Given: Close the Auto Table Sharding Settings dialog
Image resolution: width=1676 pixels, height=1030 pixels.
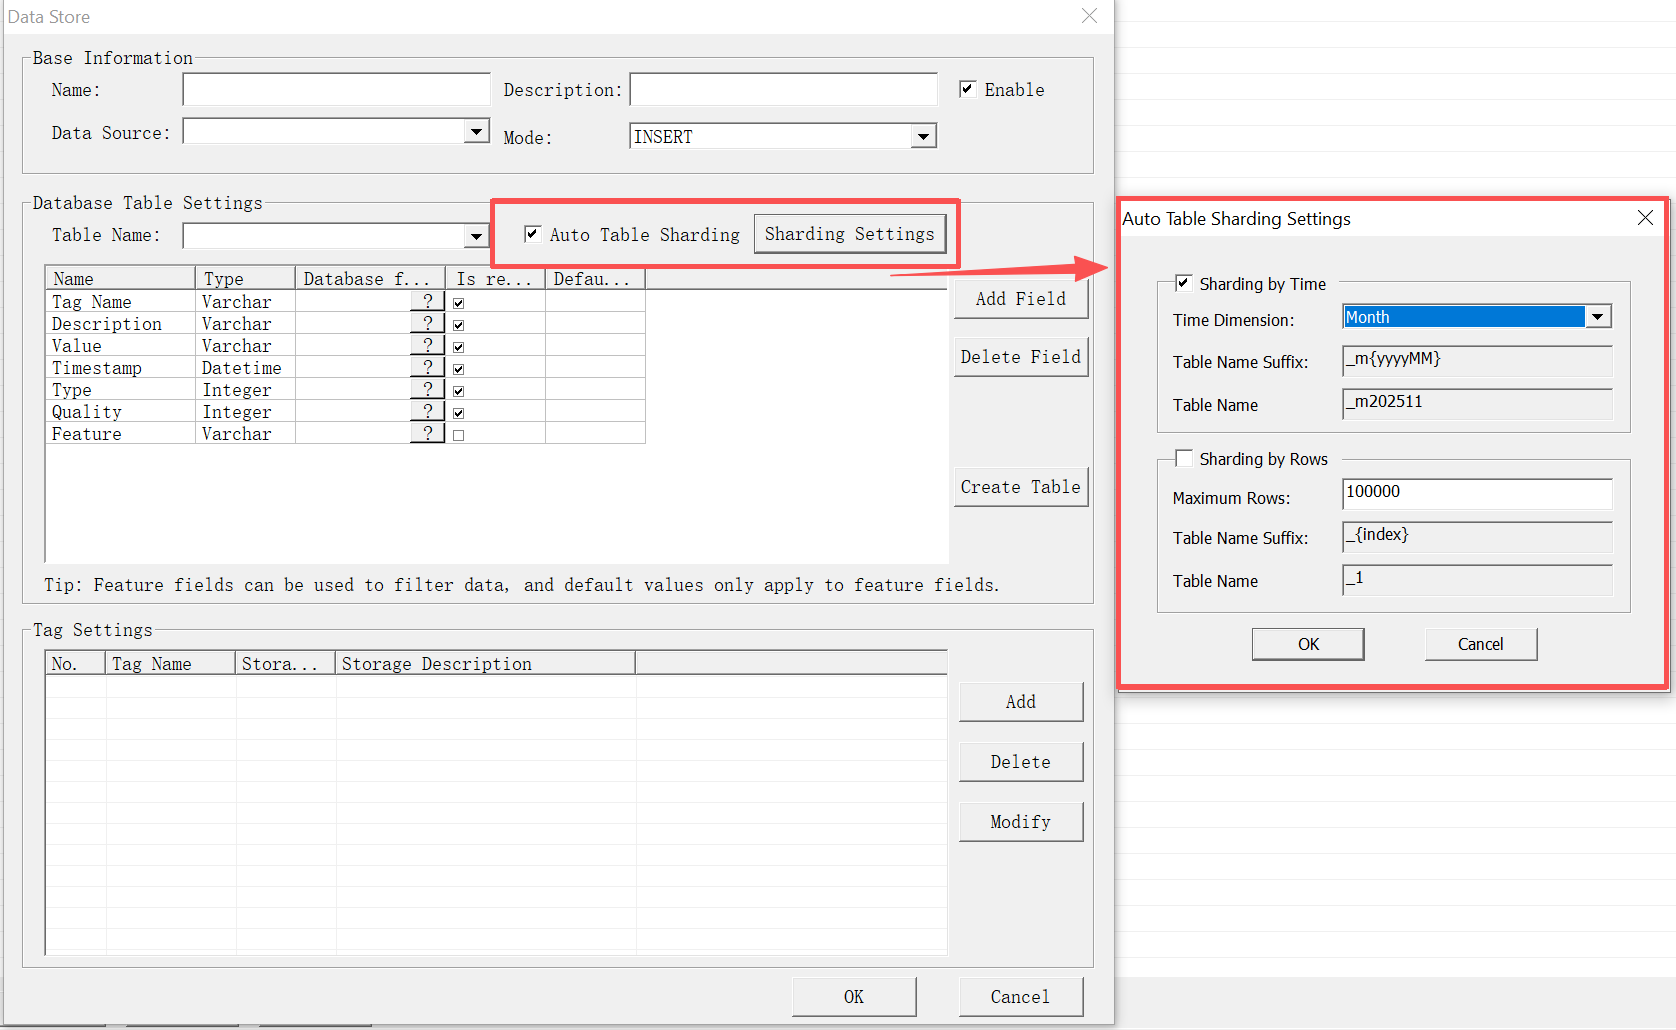Looking at the screenshot, I should (1645, 218).
